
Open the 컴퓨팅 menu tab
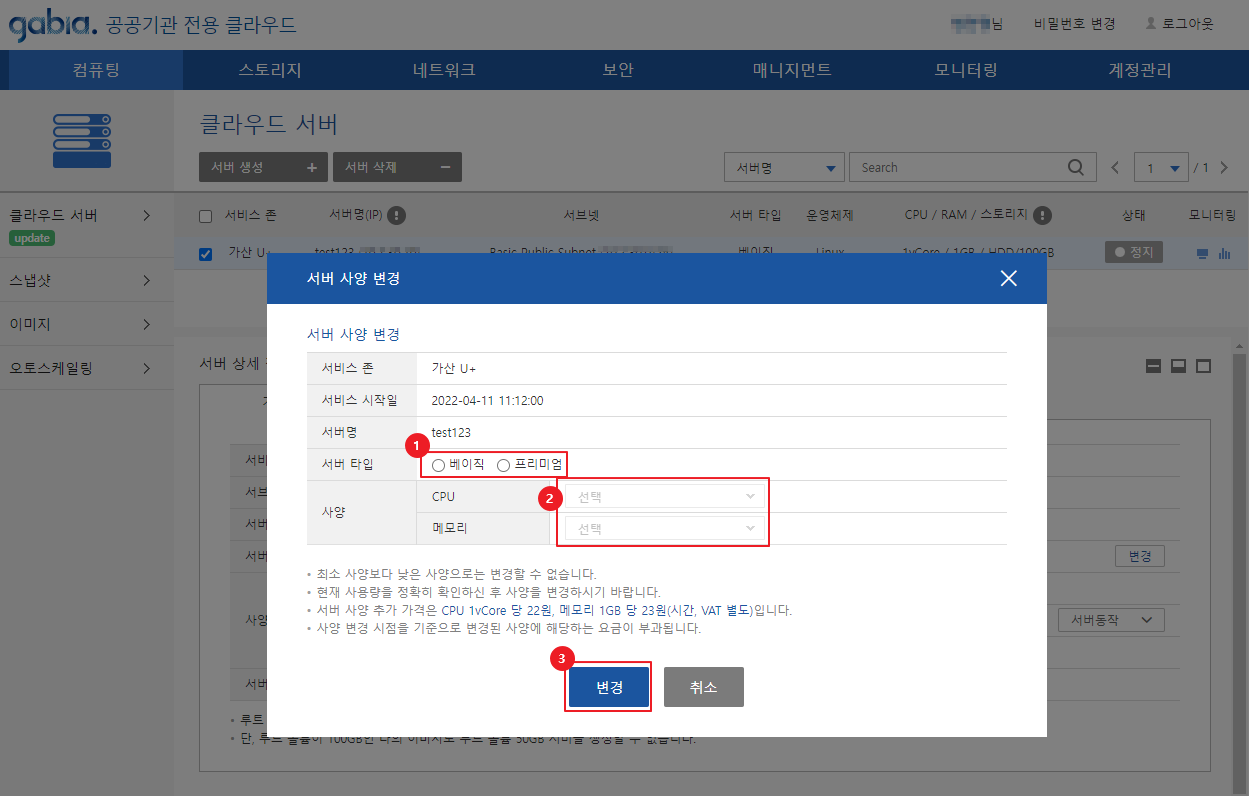(96, 70)
